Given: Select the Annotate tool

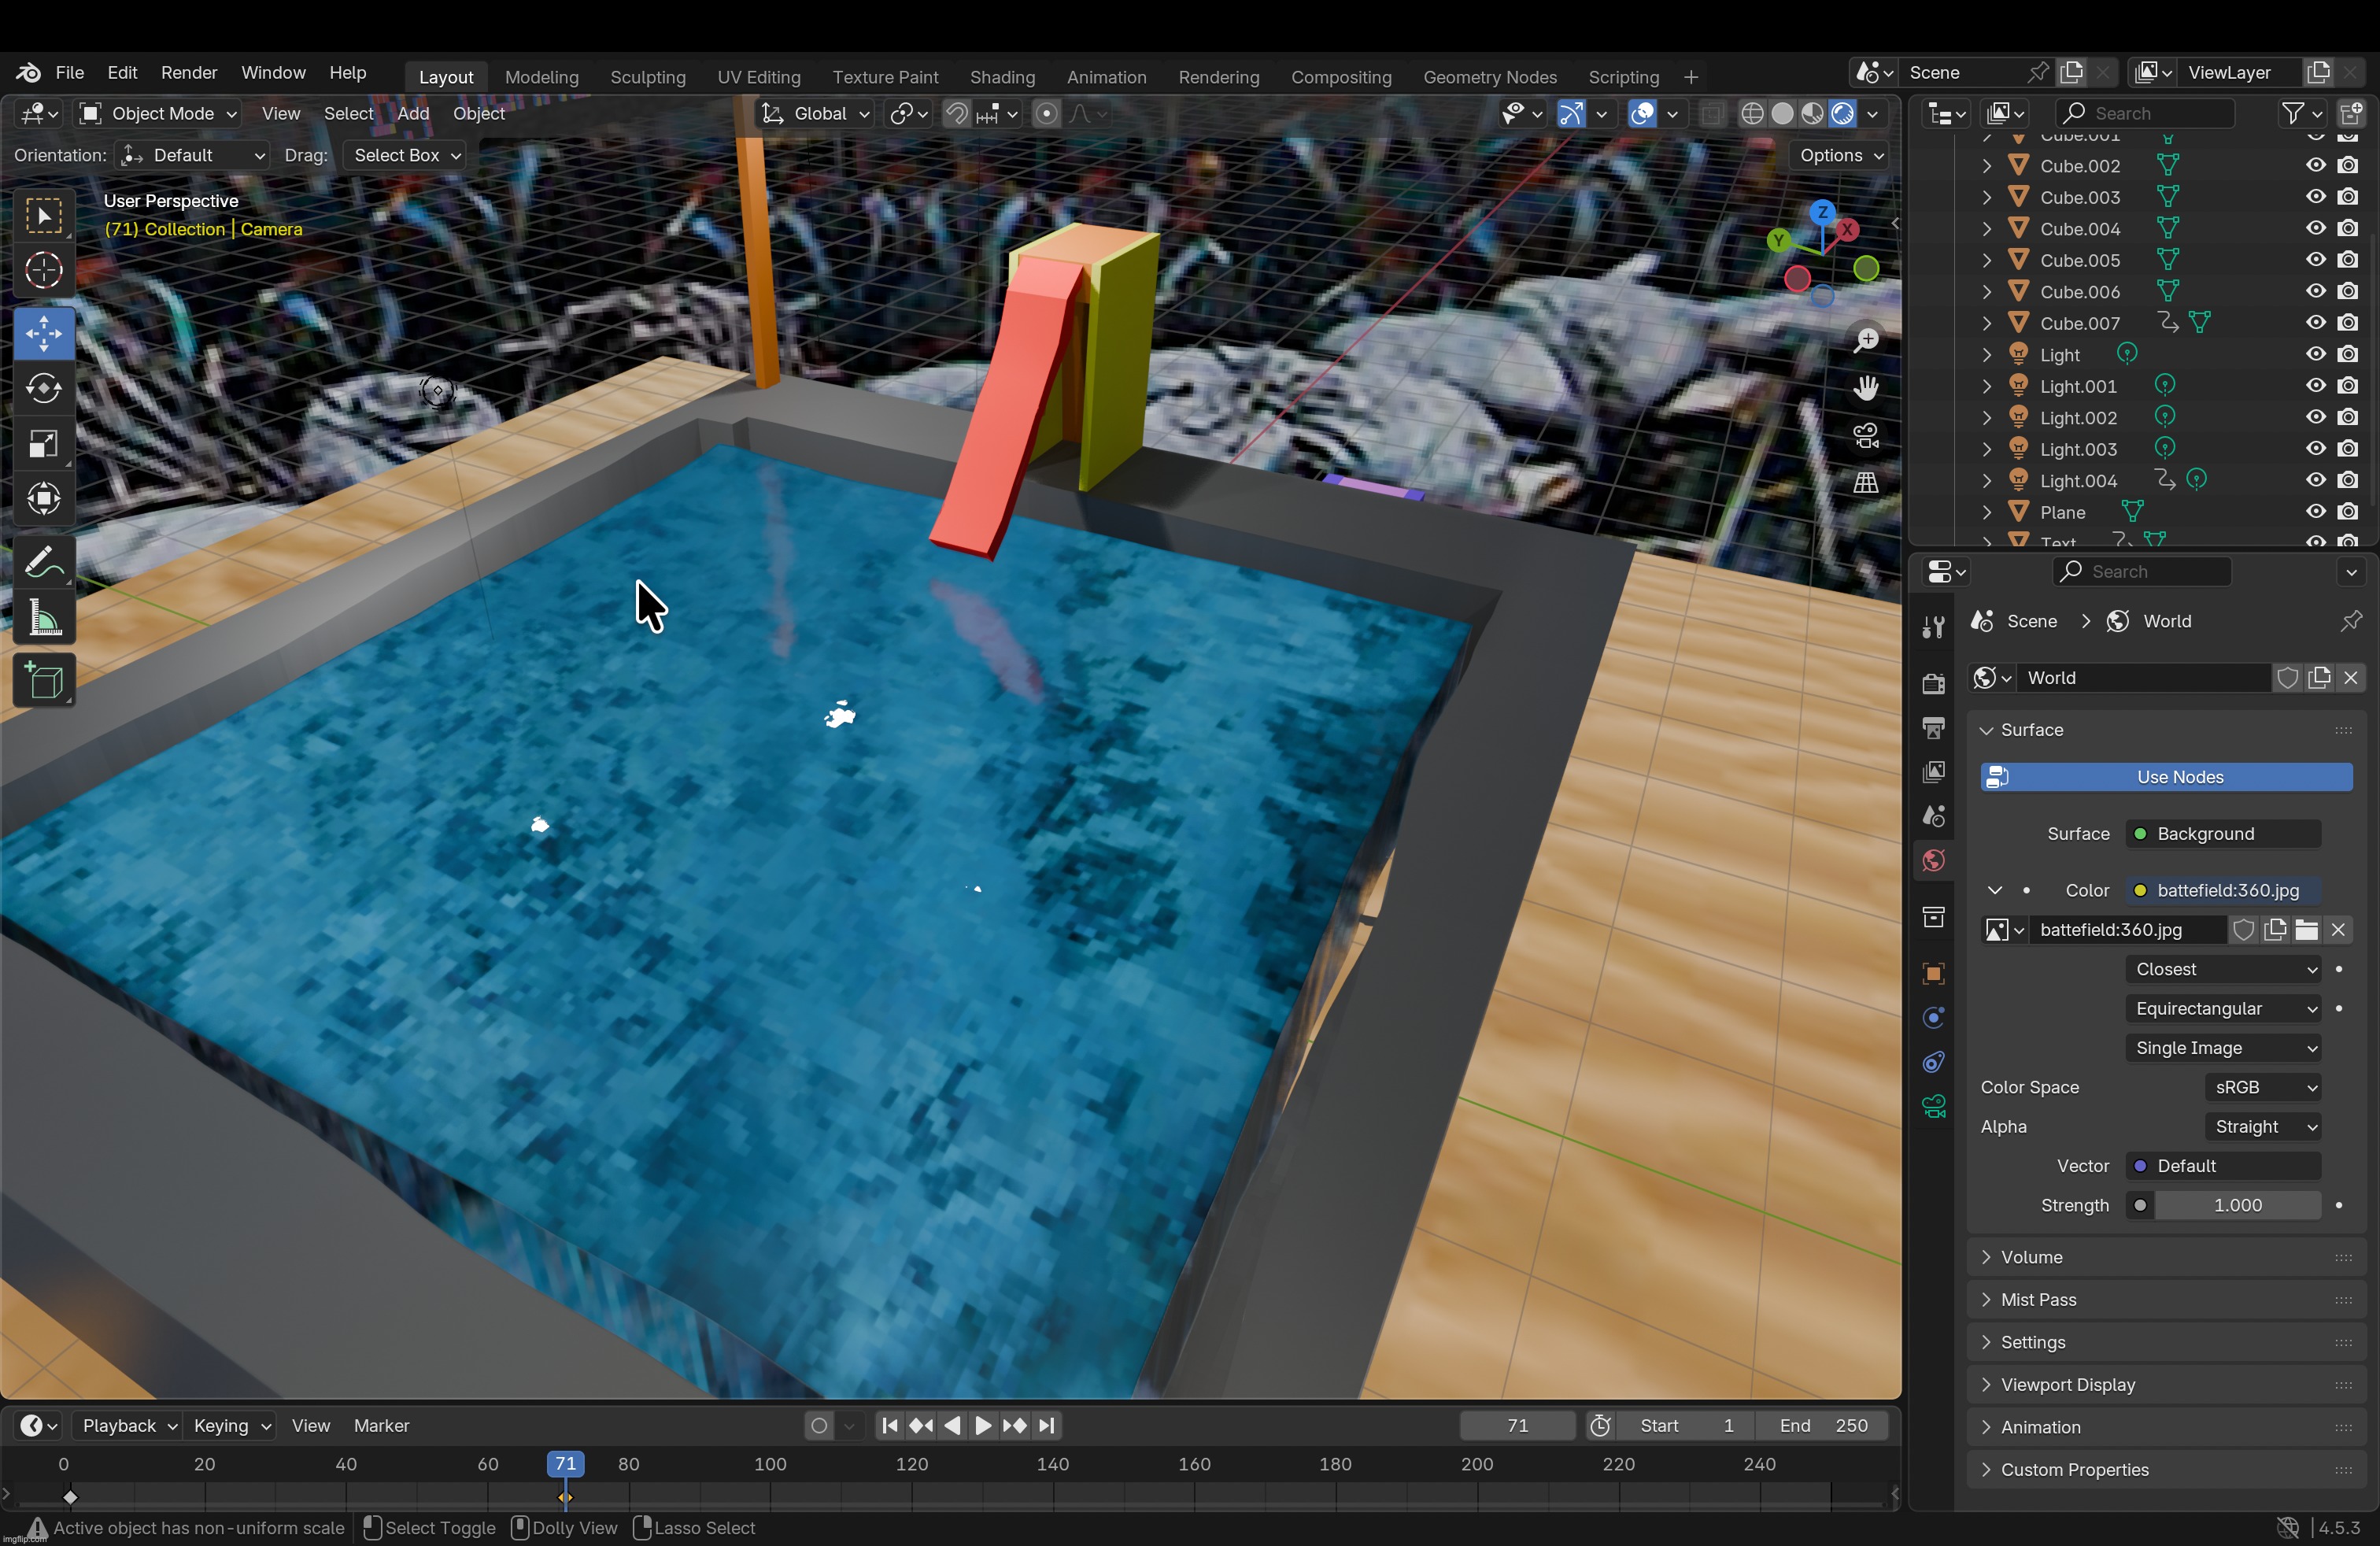Looking at the screenshot, I should click(x=45, y=561).
